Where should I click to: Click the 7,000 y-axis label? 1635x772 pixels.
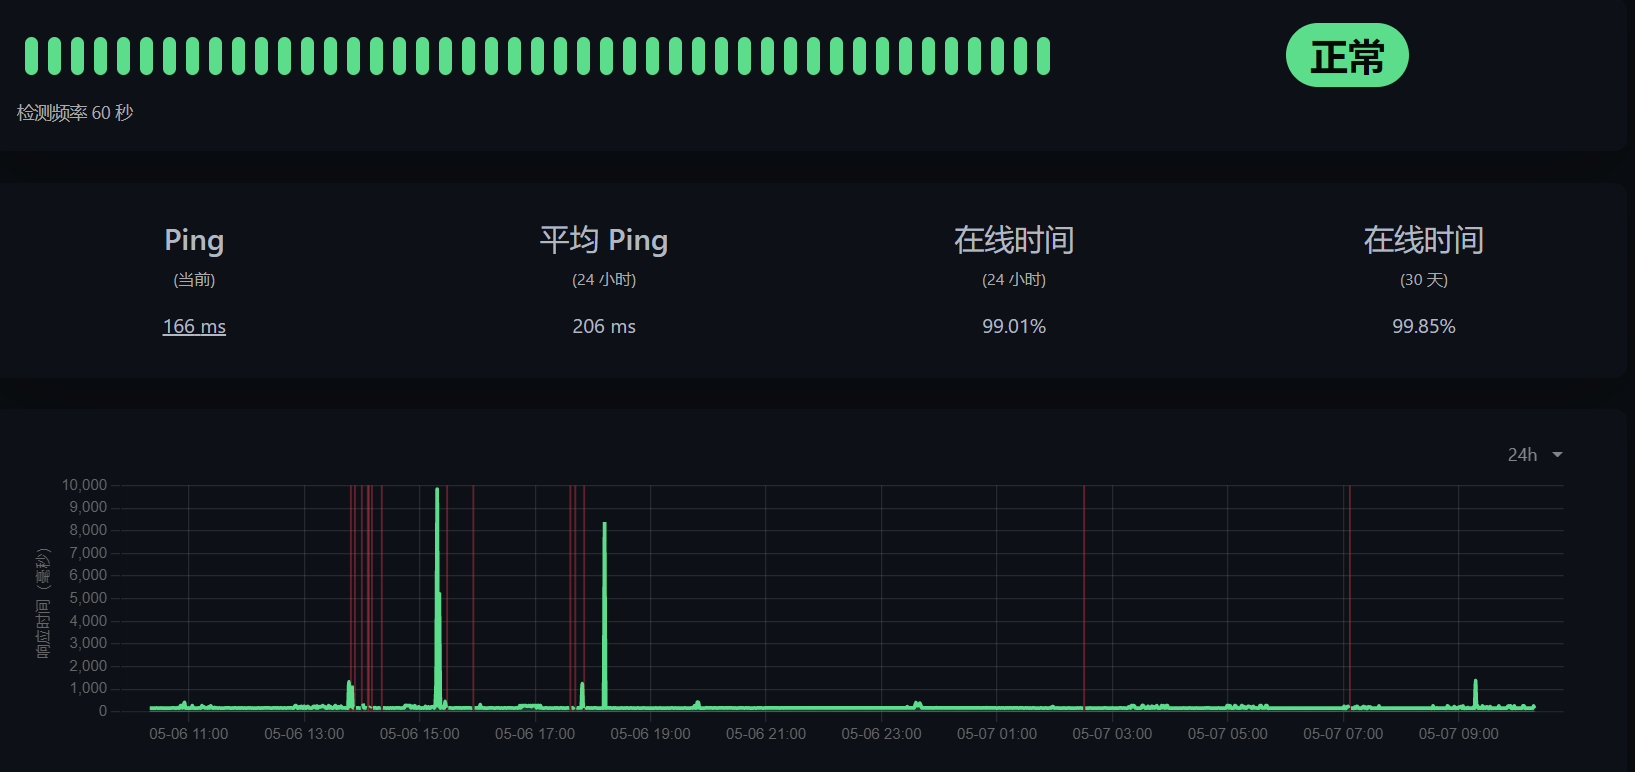(x=88, y=553)
